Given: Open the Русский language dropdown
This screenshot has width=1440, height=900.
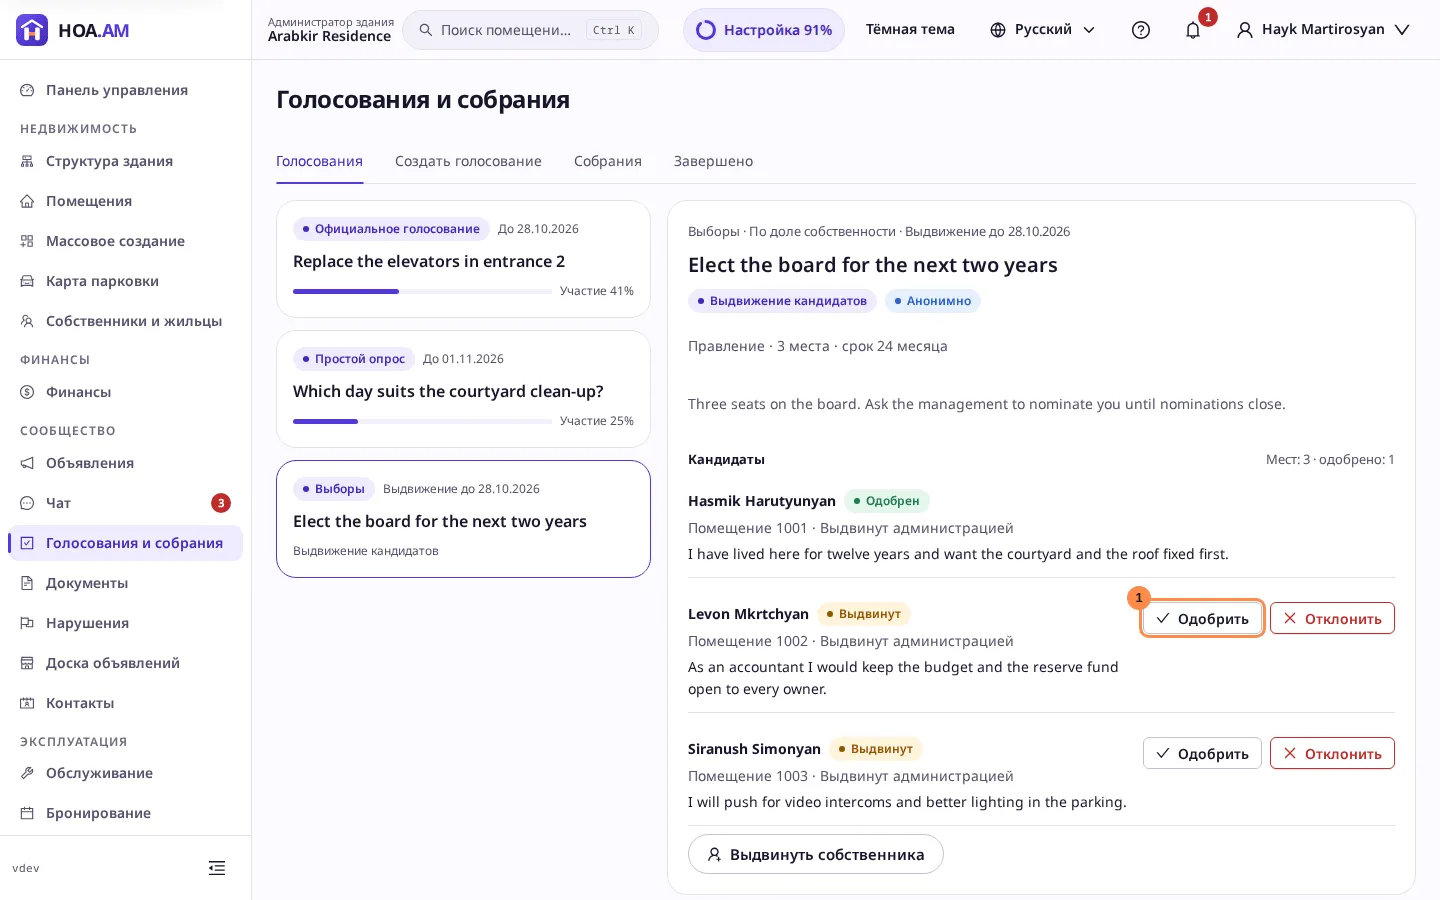Looking at the screenshot, I should (x=1042, y=30).
